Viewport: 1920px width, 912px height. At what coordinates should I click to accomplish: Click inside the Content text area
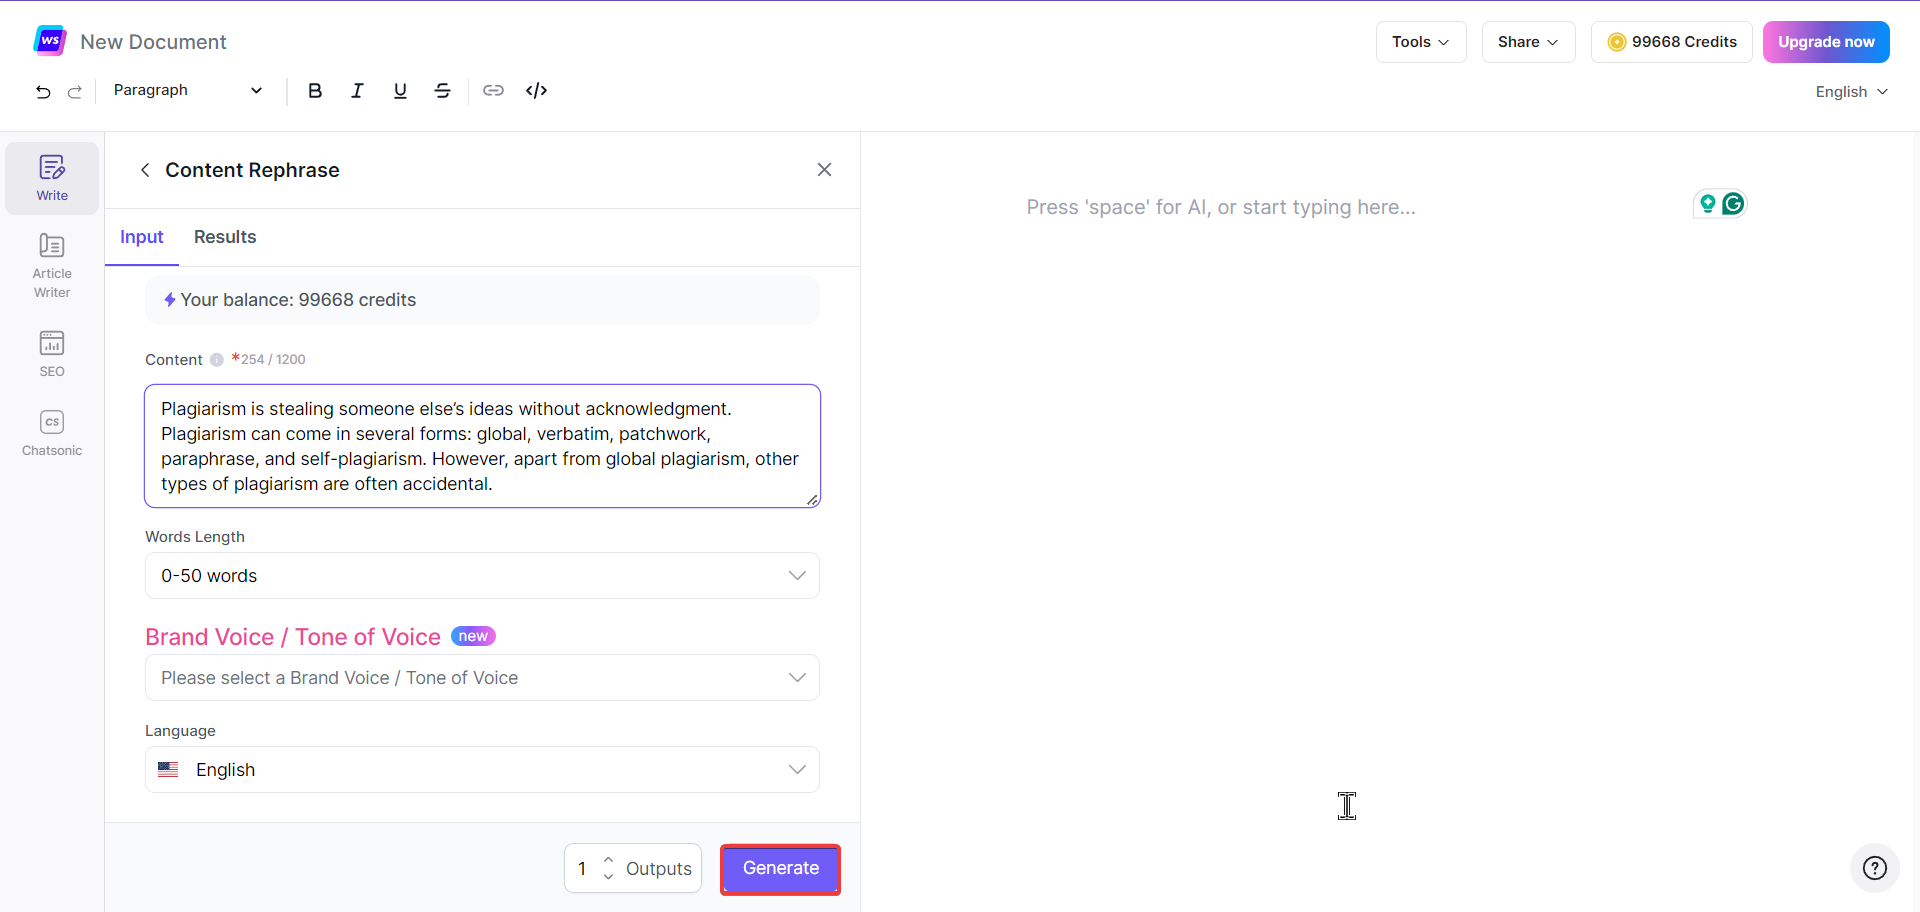pos(482,446)
